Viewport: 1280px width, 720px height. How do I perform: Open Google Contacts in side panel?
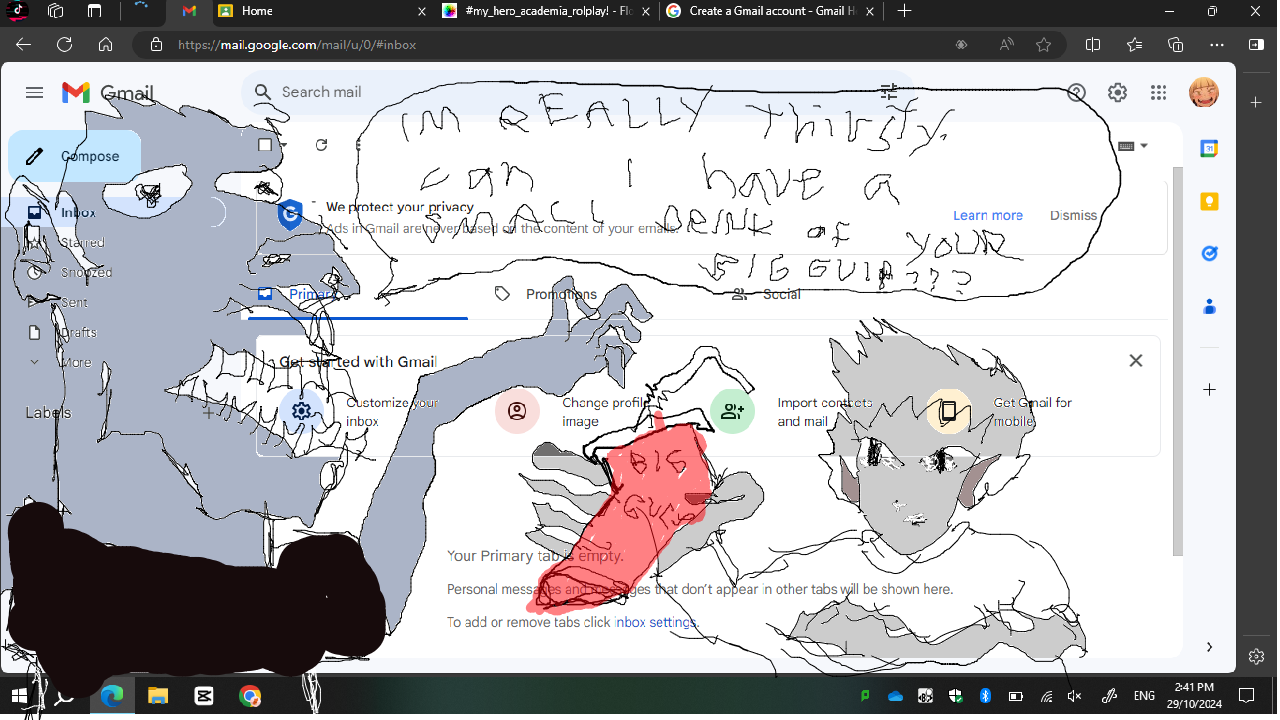1209,306
